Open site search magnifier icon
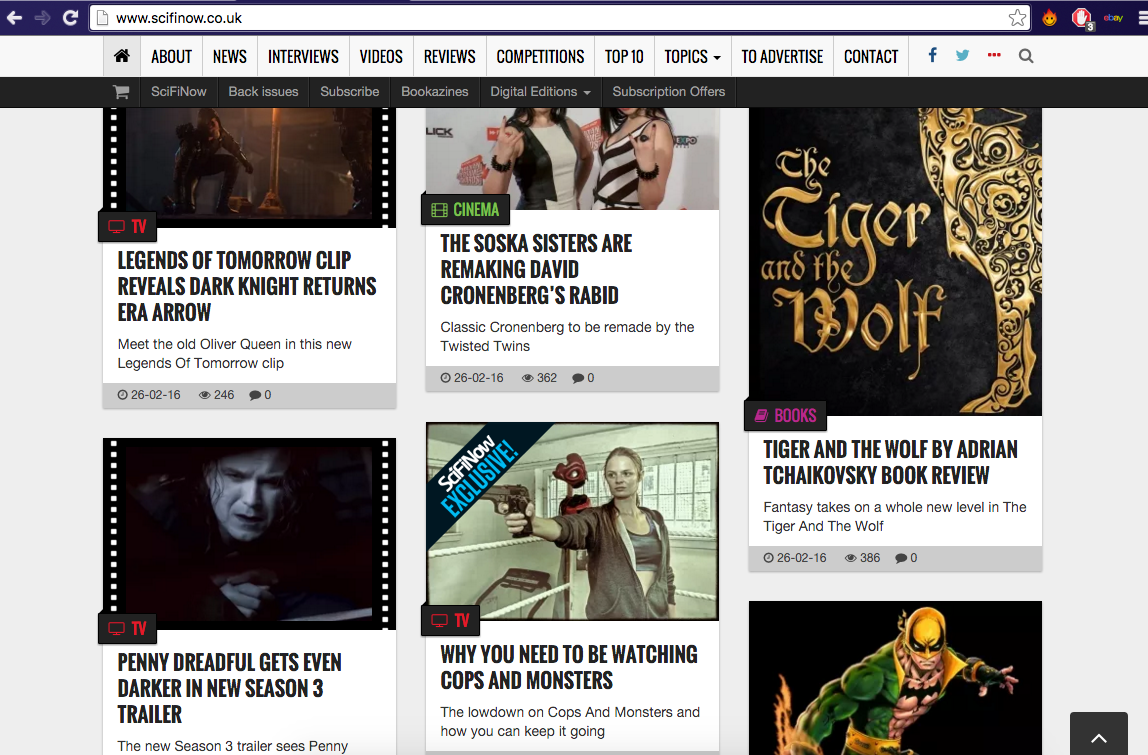 click(1025, 57)
